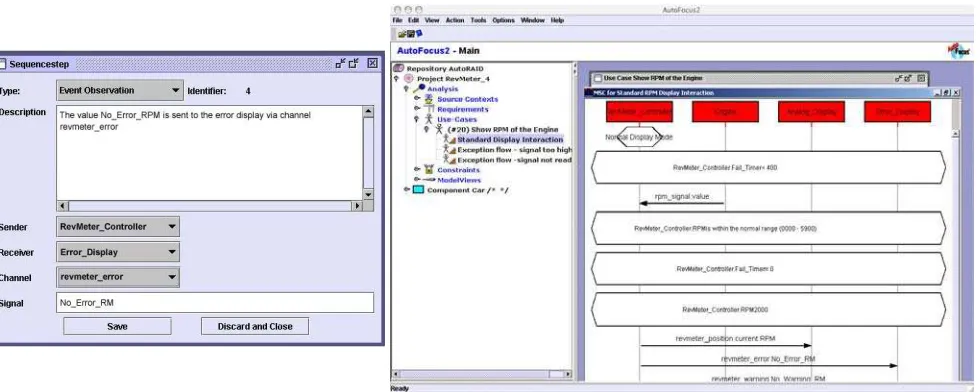980x392 pixels.
Task: Select Standard Display Interaction in tree
Action: (510, 139)
